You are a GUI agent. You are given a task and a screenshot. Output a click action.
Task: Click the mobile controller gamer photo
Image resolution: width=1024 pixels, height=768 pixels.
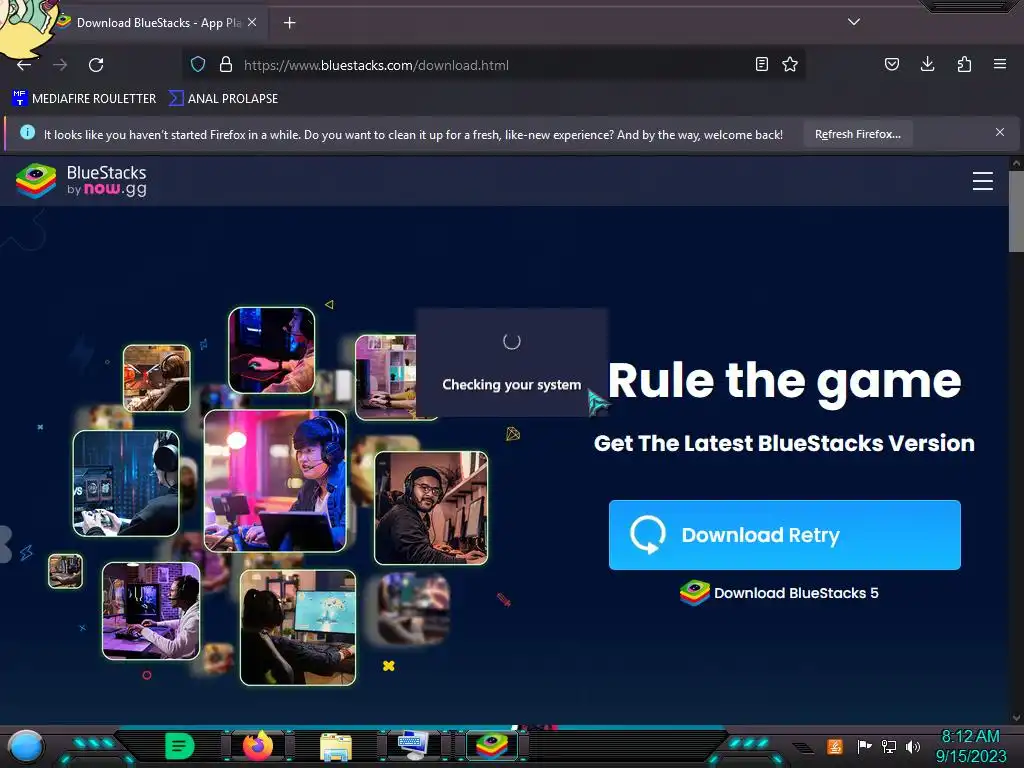click(126, 483)
